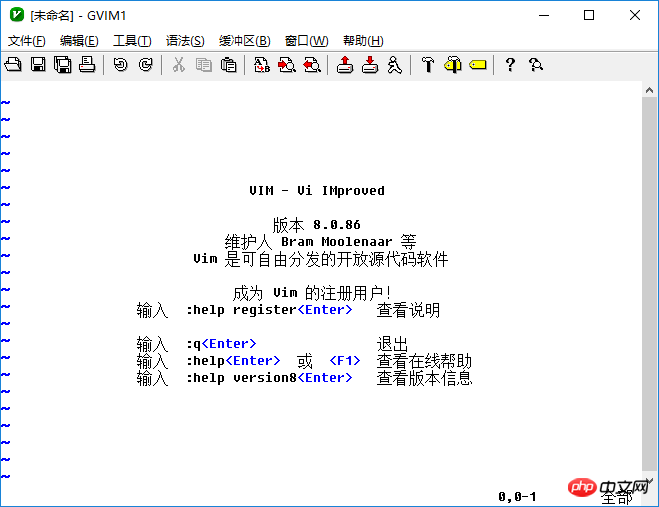This screenshot has width=659, height=507.
Task: Click the cursor position "0,0-1" in the ruler
Action: tap(517, 497)
